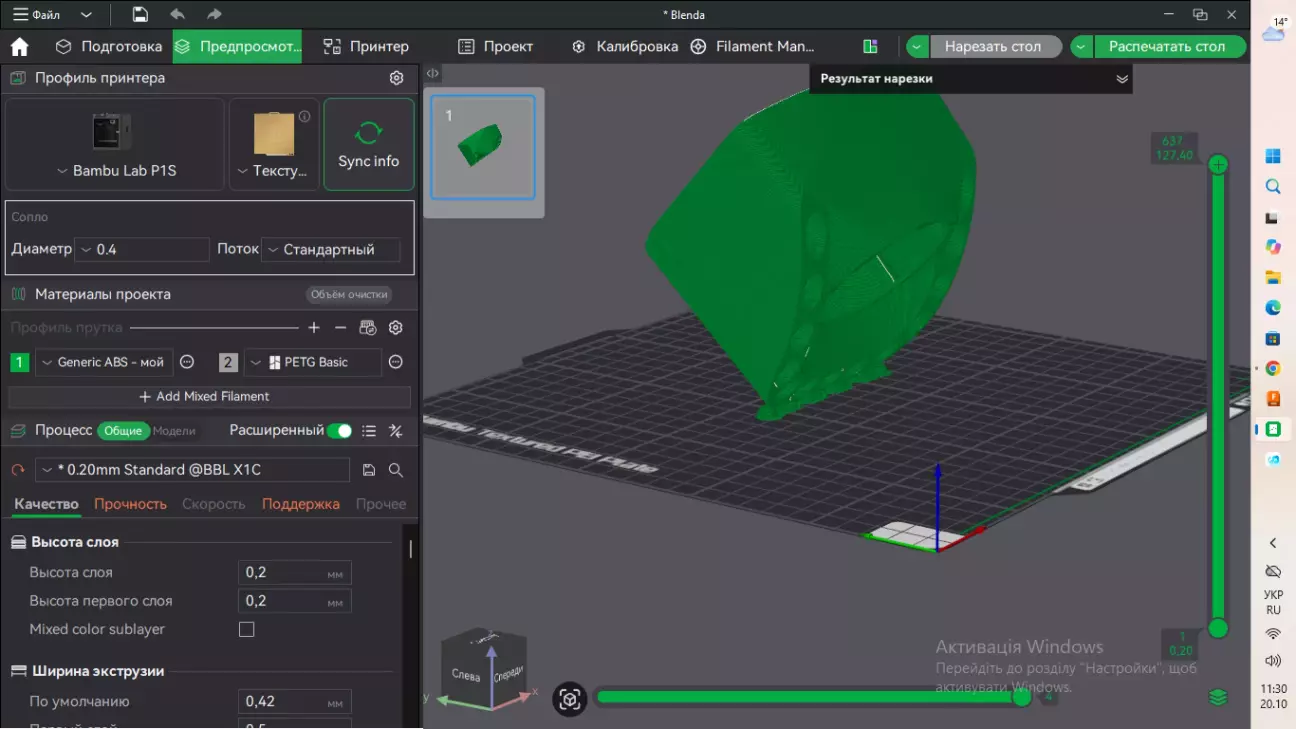Save the project with the floppy disk icon
1296x729 pixels.
[140, 15]
